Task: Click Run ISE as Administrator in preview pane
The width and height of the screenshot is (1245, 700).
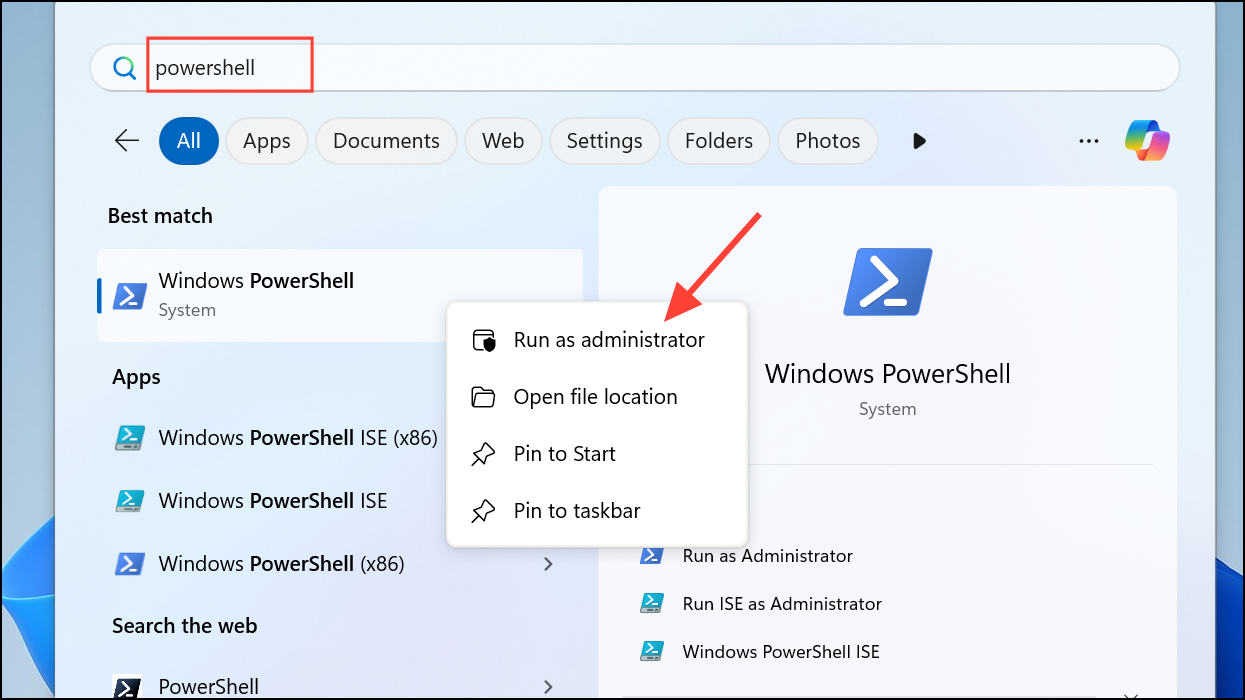Action: 782,603
